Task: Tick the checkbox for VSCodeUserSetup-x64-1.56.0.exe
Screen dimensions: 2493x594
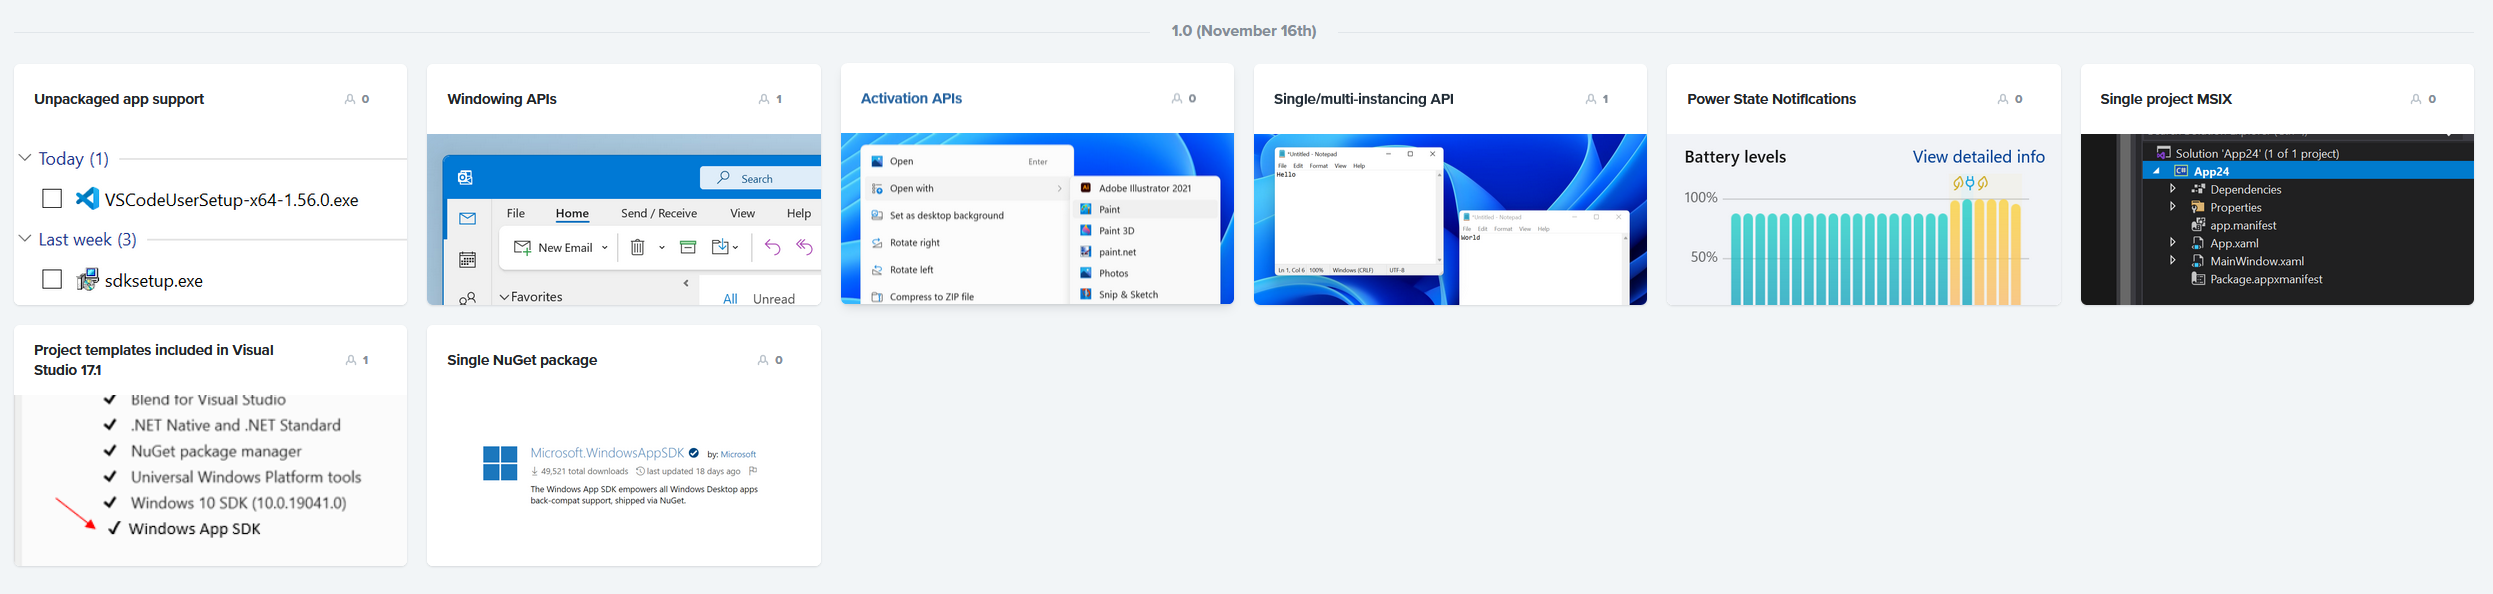Action: [x=52, y=199]
